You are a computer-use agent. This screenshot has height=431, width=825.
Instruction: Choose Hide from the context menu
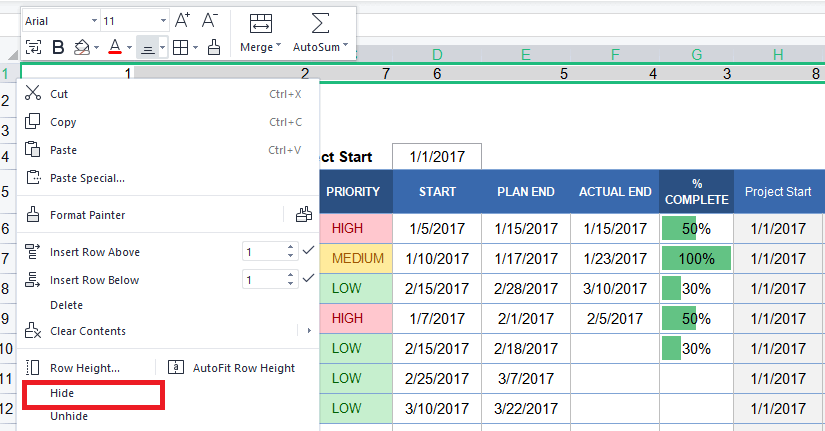click(x=62, y=394)
